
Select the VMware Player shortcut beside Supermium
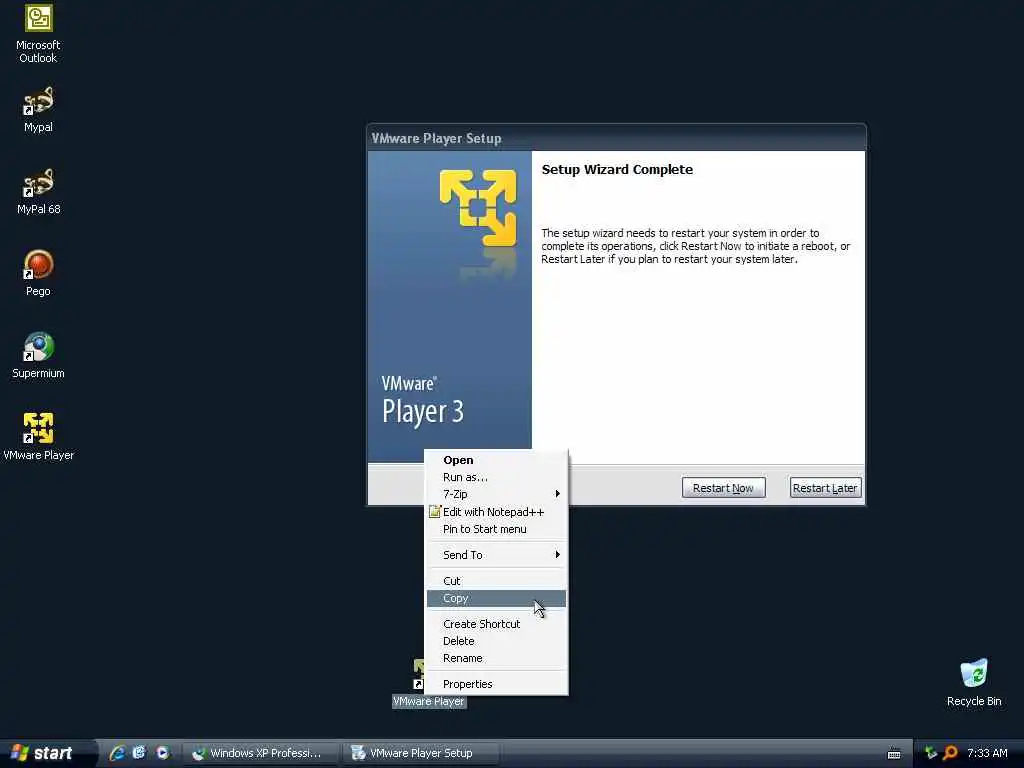pyautogui.click(x=38, y=438)
